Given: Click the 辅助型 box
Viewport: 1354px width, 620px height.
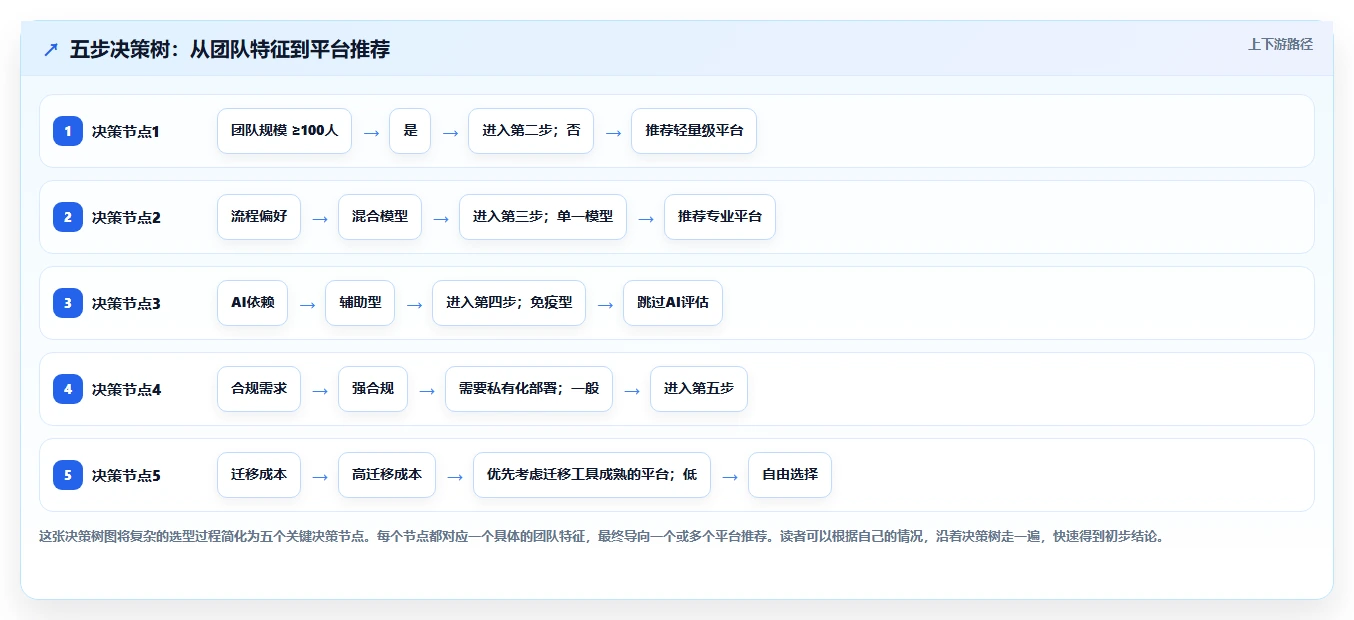Looking at the screenshot, I should coord(360,303).
